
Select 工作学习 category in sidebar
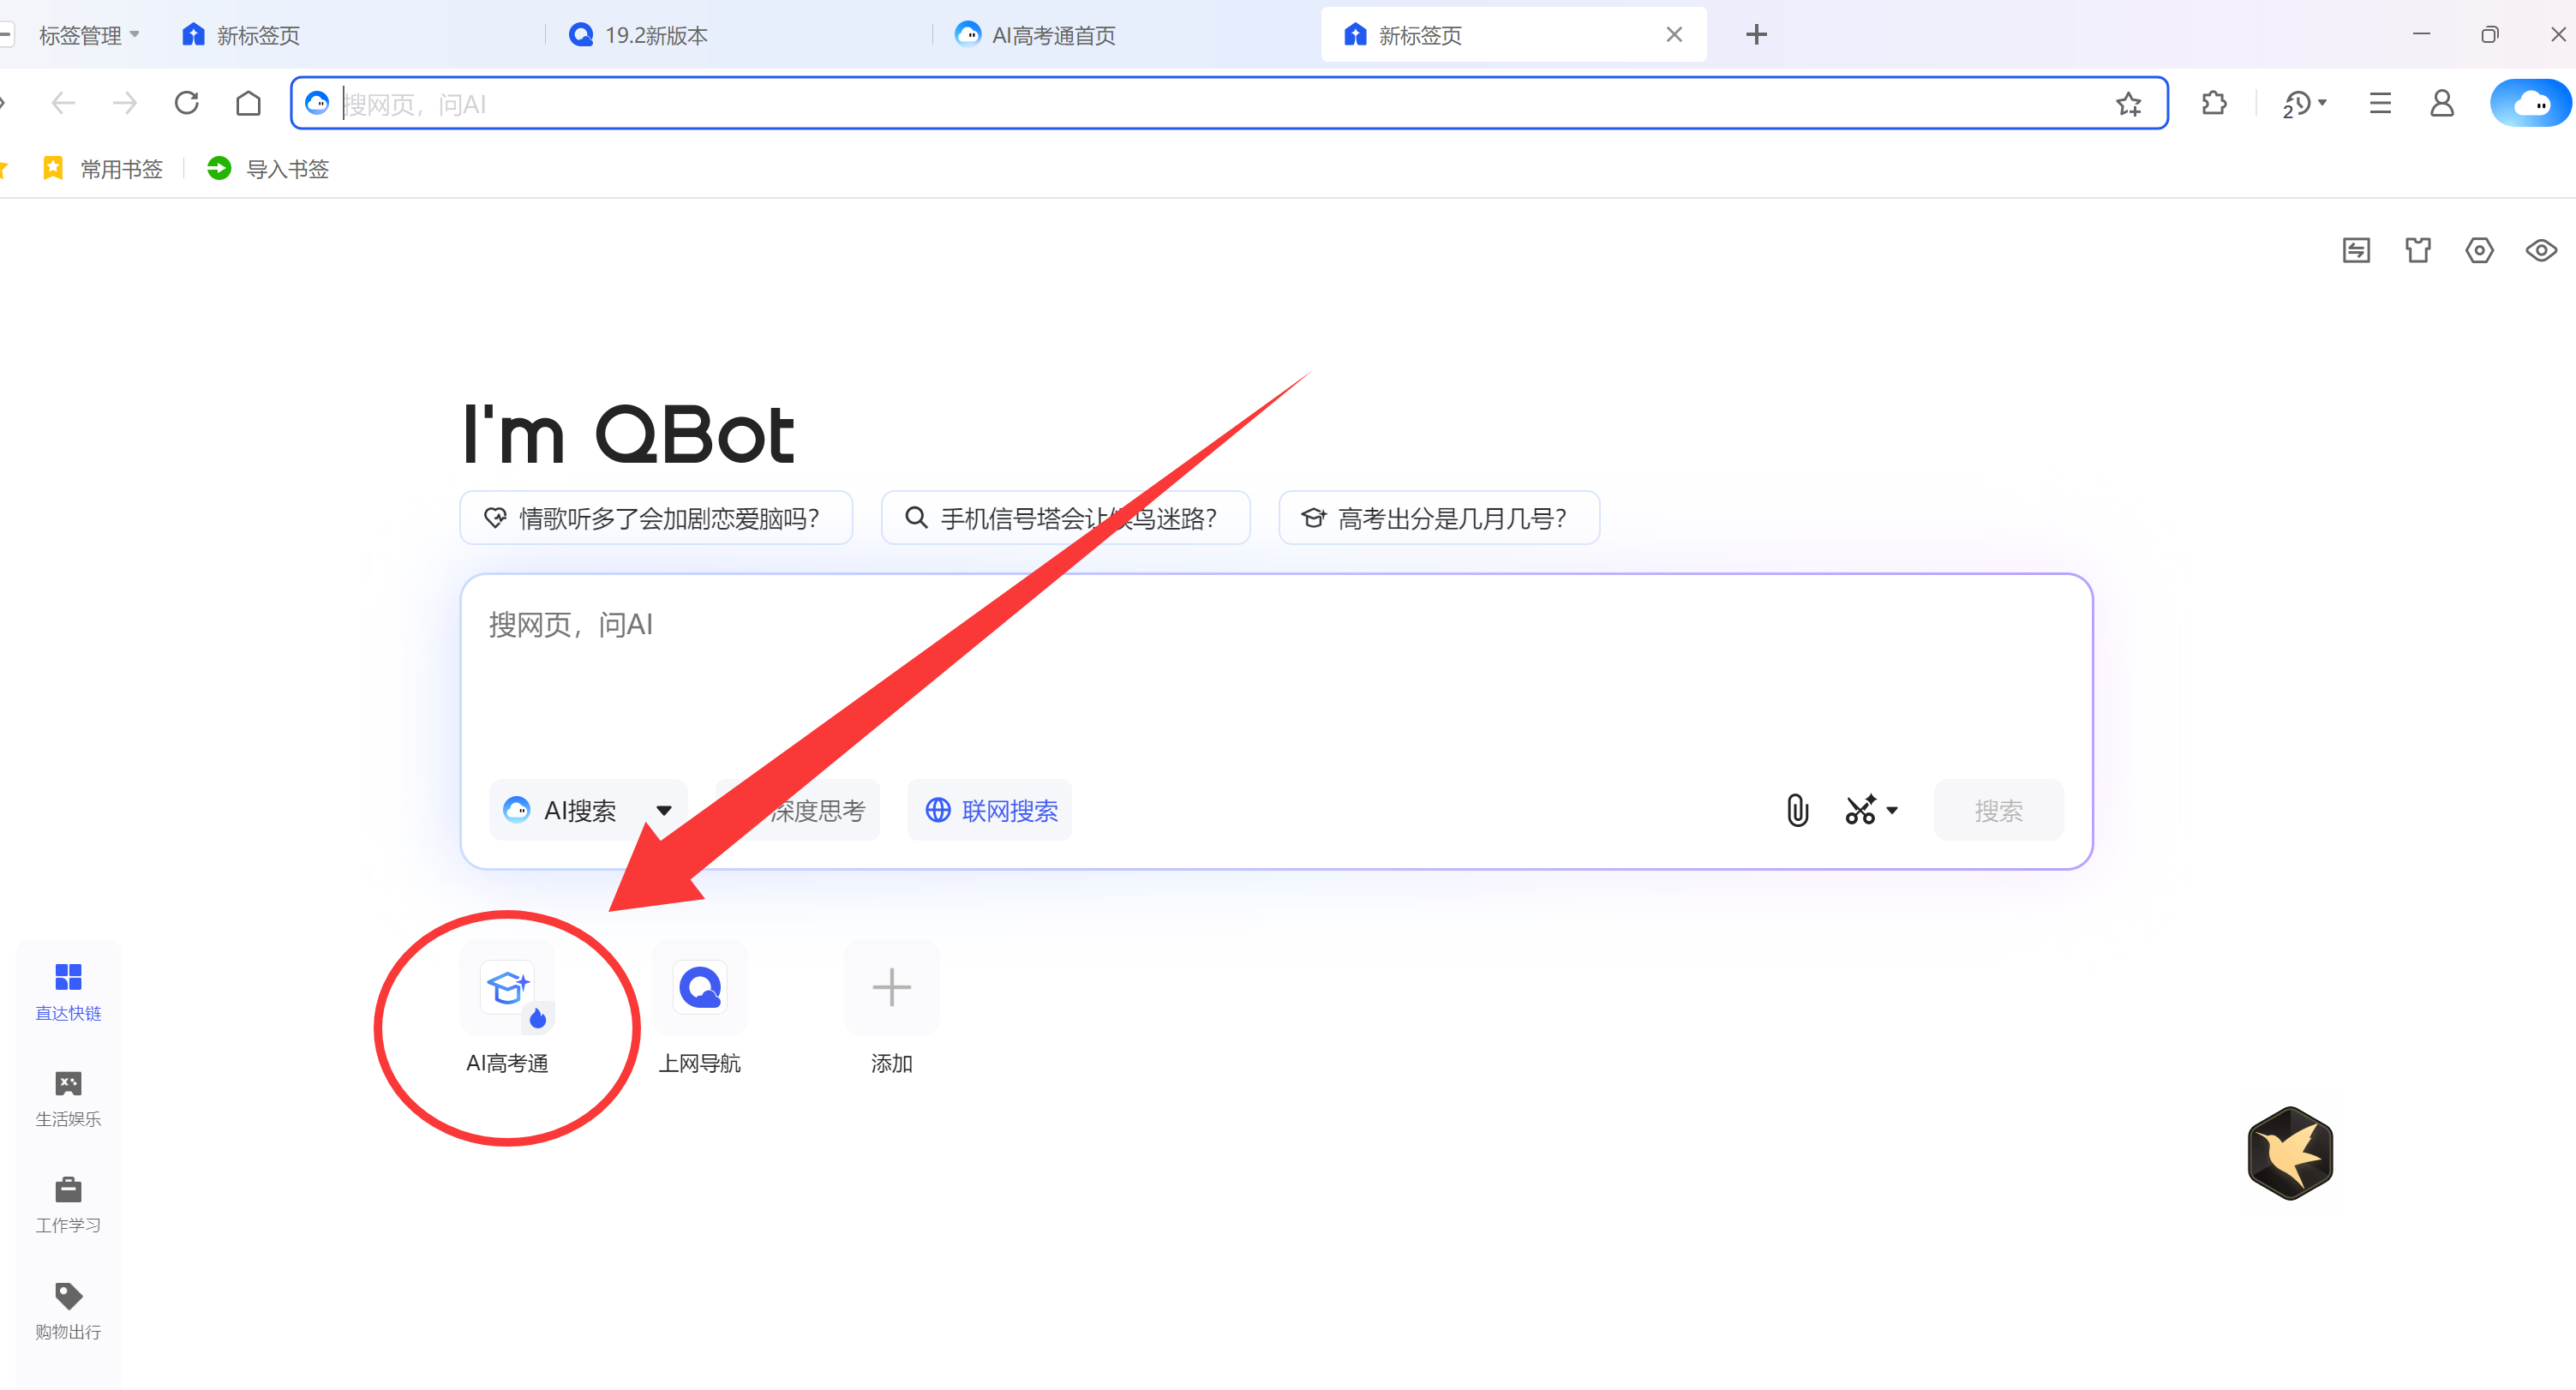click(68, 1204)
